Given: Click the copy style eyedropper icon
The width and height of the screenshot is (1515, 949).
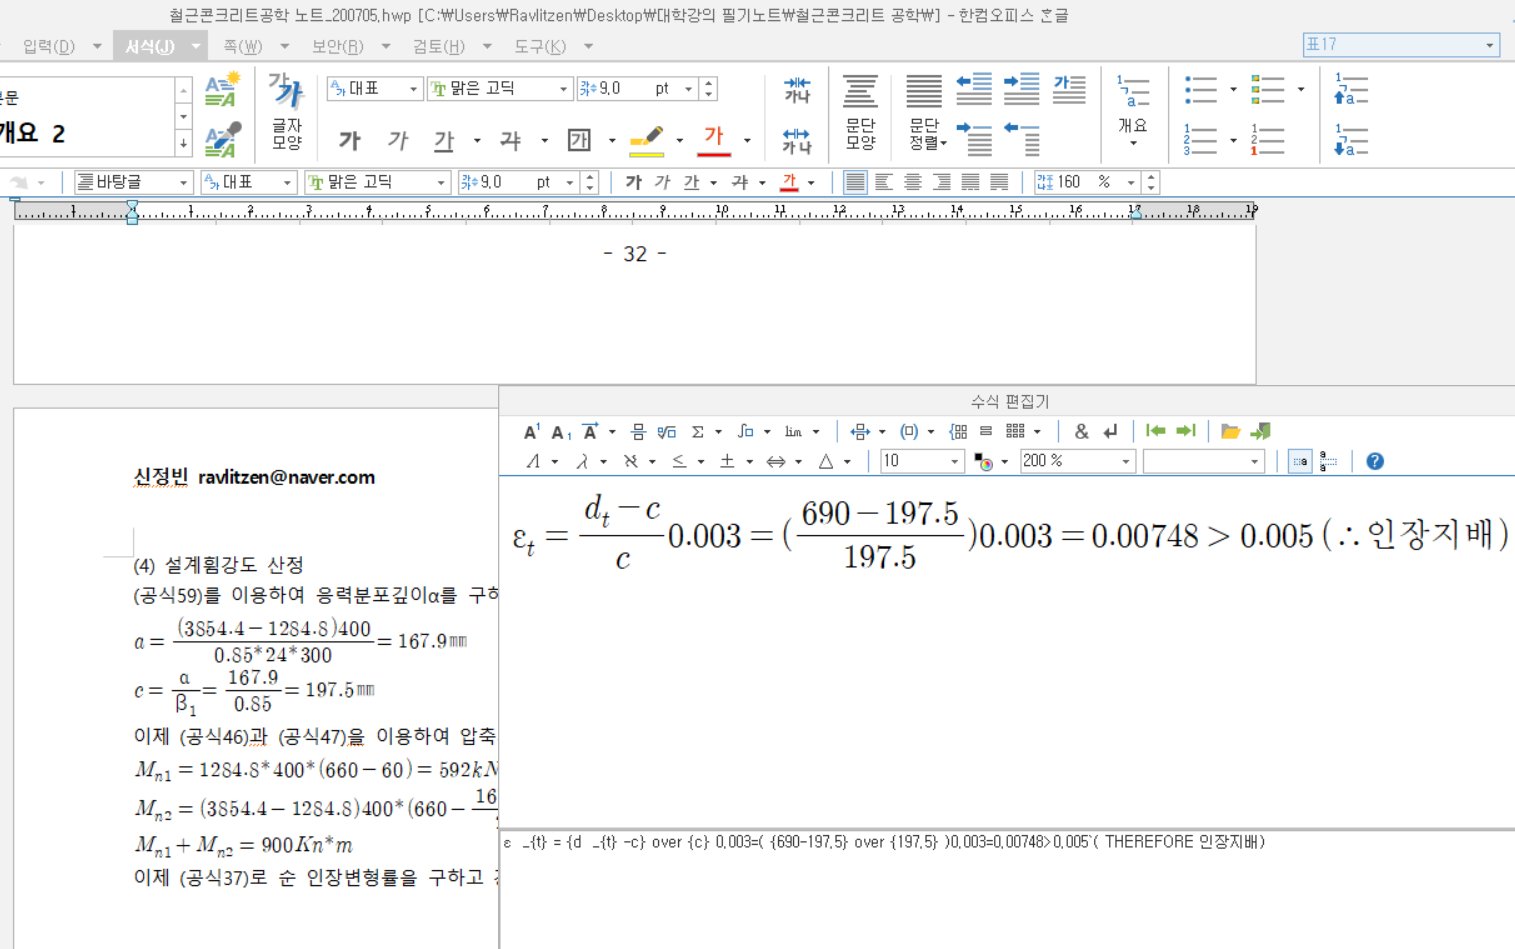Looking at the screenshot, I should (222, 140).
